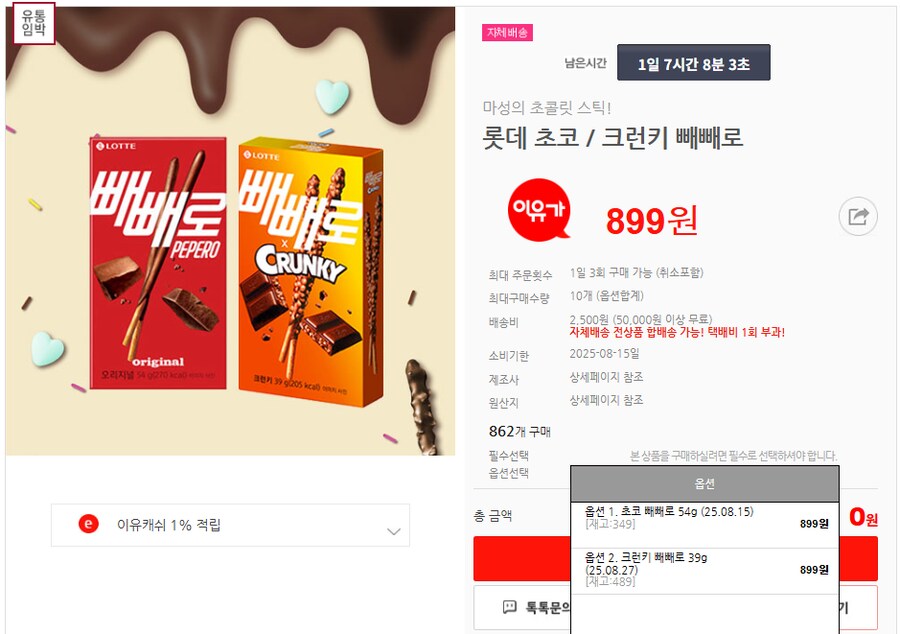This screenshot has width=900, height=634.
Task: Click product title 롯데 초코 / 크런키 빼빼로
Action: coord(612,138)
